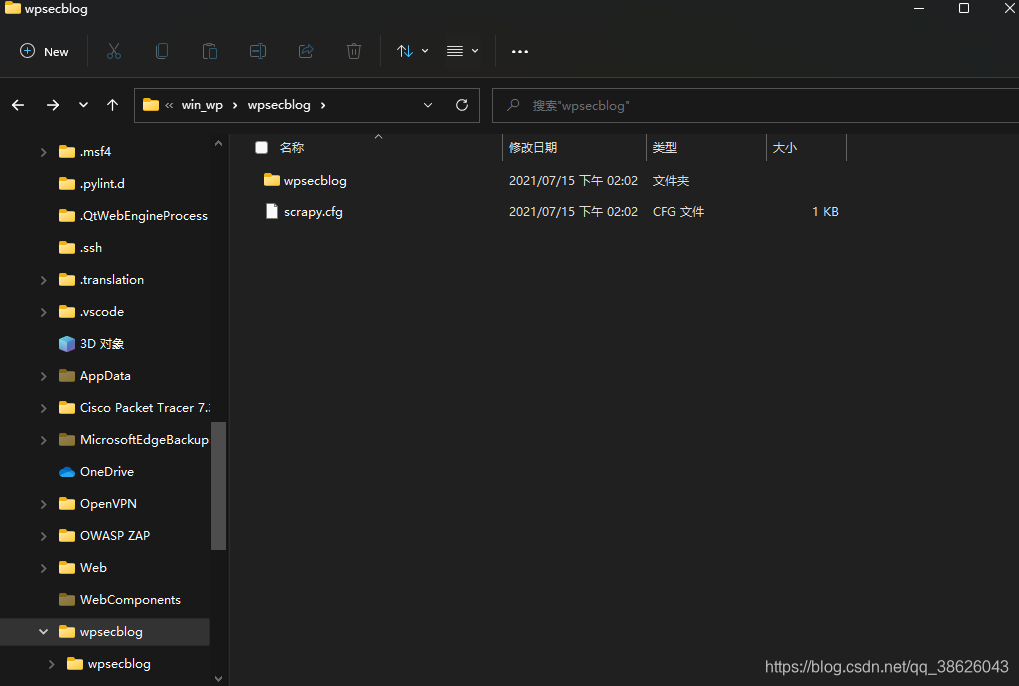
Task: Go up one folder level
Action: pyautogui.click(x=112, y=105)
